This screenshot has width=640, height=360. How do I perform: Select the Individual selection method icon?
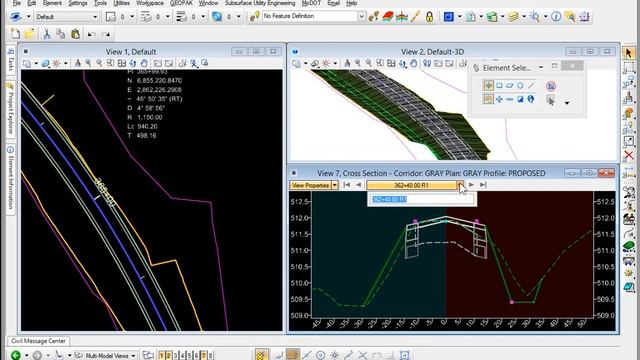[488, 85]
